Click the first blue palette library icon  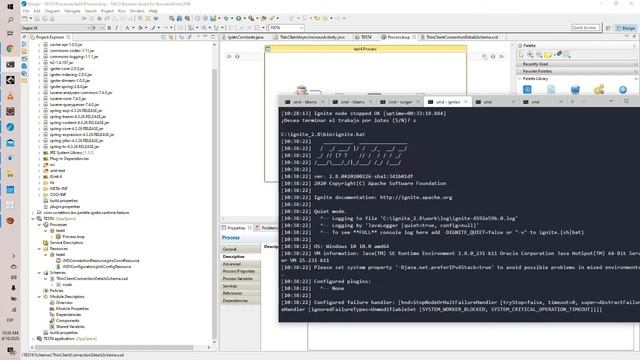[527, 89]
